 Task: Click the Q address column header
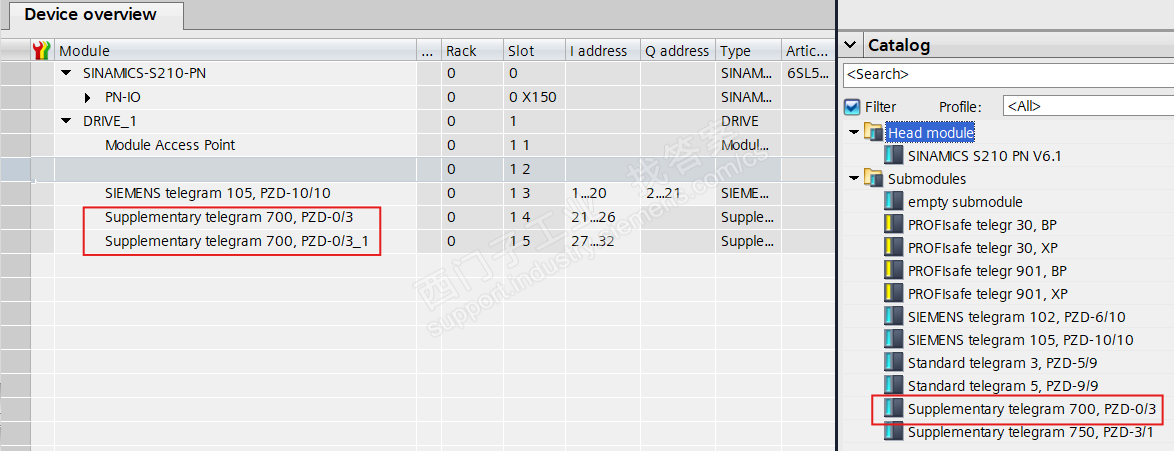[678, 51]
